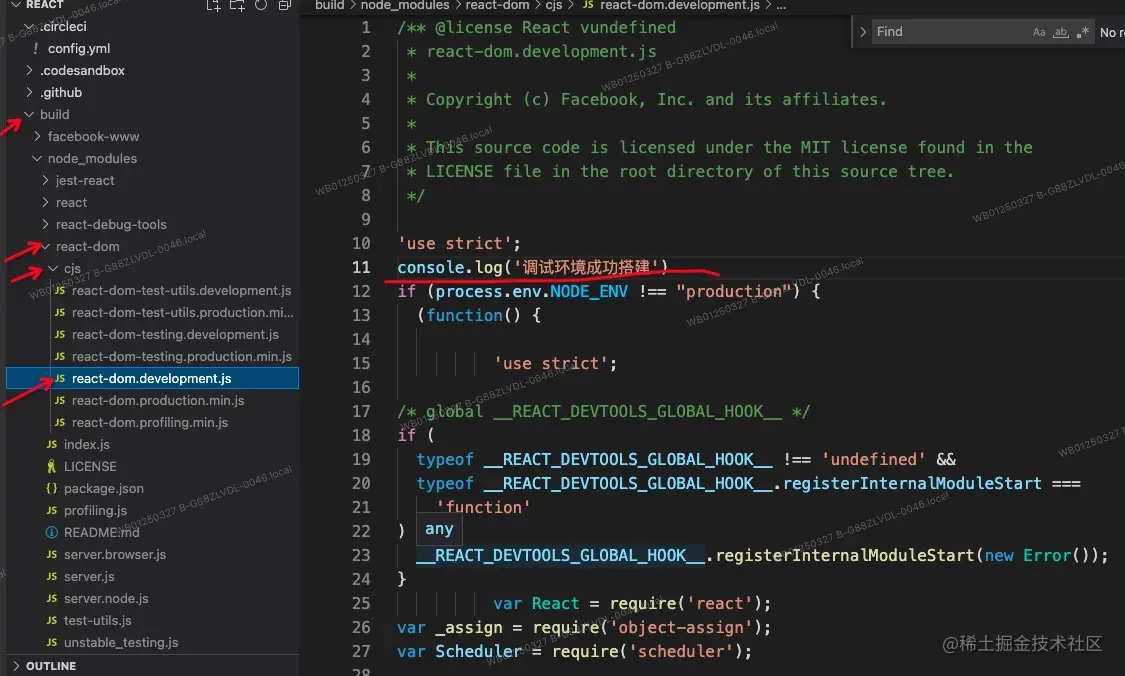Open react-dom-test-utils.production.min.js file
Viewport: 1125px width, 676px height.
coord(182,313)
